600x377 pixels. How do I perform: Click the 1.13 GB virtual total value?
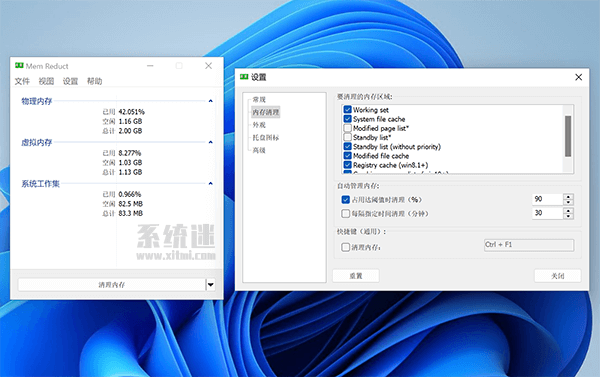point(130,172)
